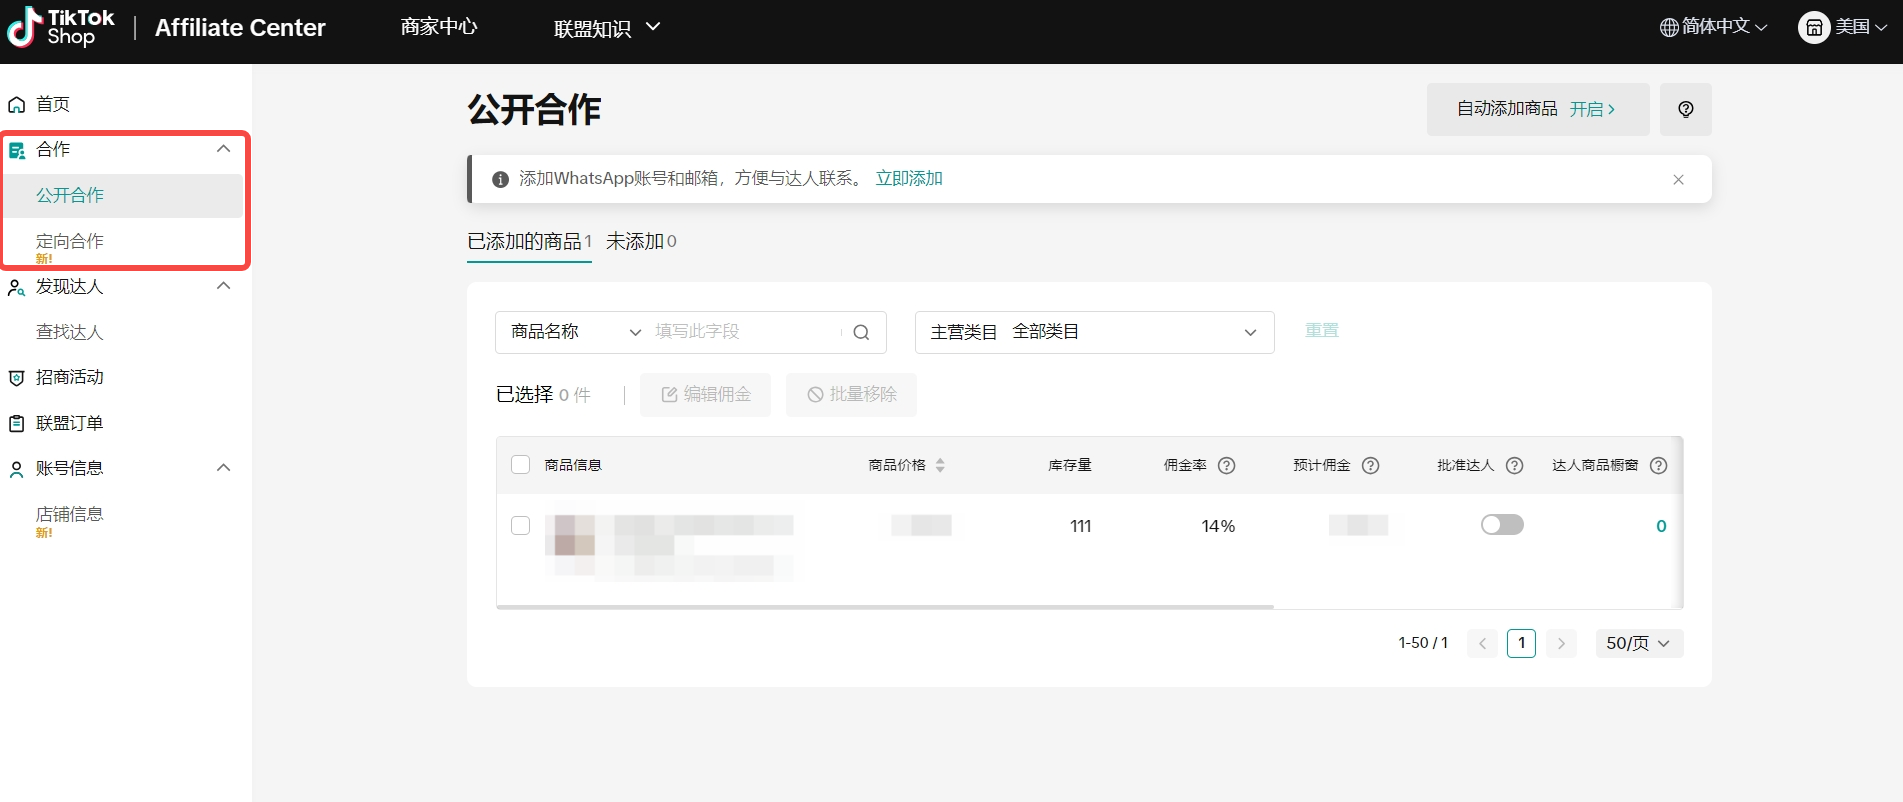Open 定向合作 in the sidebar
Viewport: 1903px width, 802px height.
[70, 241]
